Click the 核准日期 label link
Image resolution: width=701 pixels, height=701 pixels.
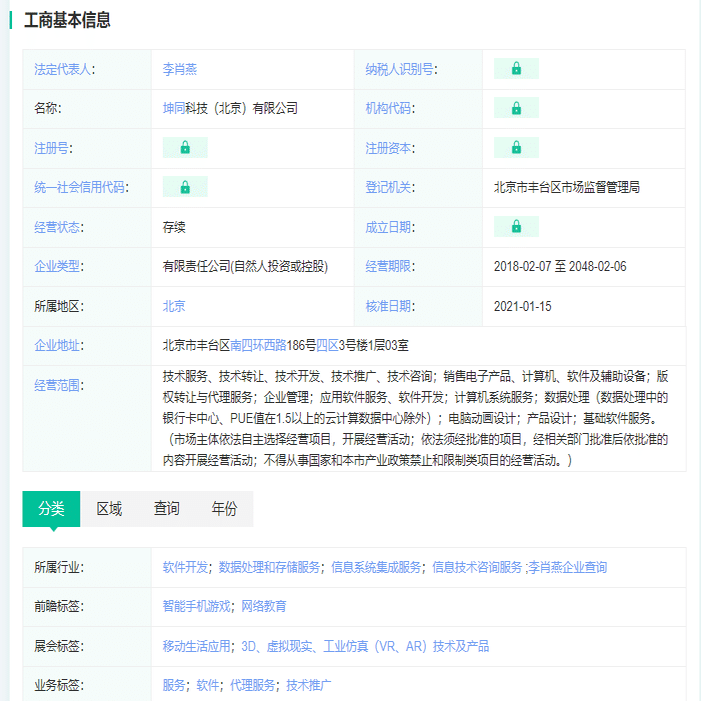(x=388, y=306)
